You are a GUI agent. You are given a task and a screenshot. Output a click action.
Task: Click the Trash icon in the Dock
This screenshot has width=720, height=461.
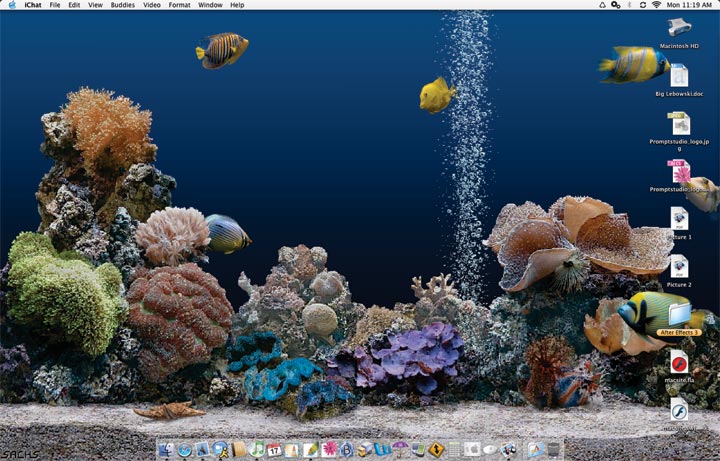[x=553, y=450]
